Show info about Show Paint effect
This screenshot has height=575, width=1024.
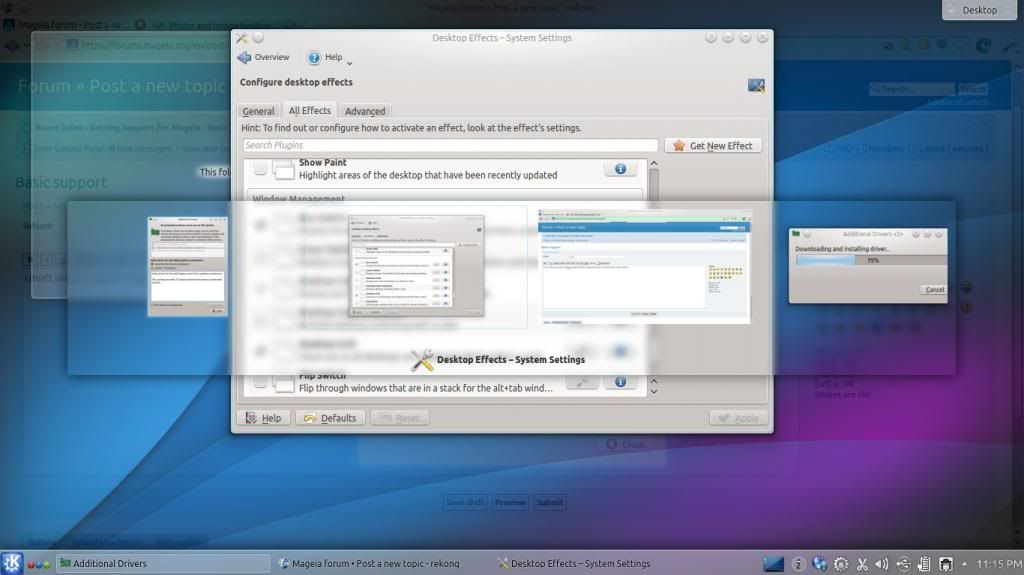[x=620, y=169]
